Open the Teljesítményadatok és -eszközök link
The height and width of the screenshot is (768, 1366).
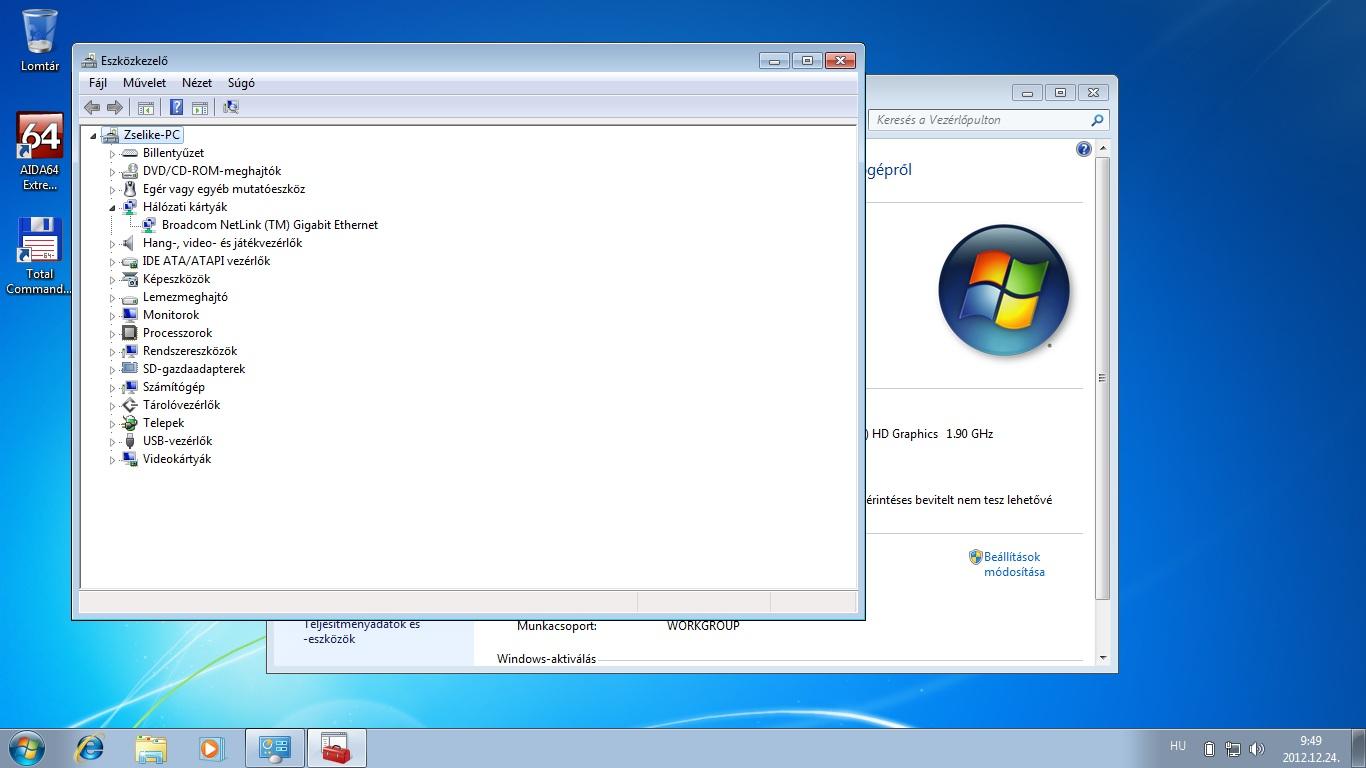(362, 631)
